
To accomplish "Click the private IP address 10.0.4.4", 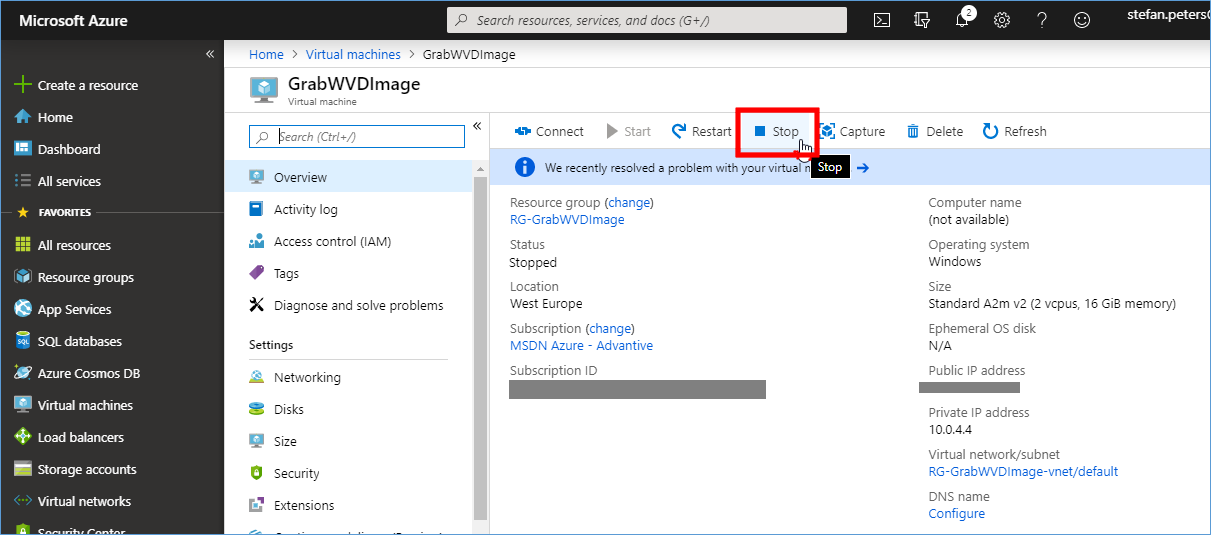I will (950, 430).
